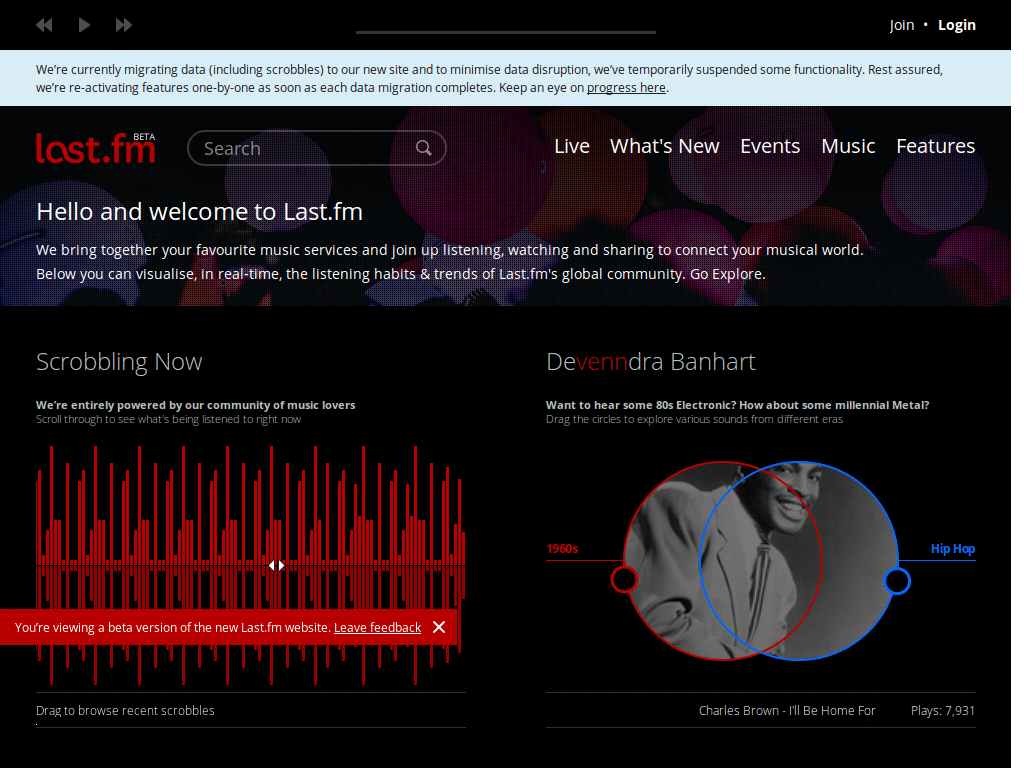
Task: Skip ahead using the fast-forward icon
Action: [123, 25]
